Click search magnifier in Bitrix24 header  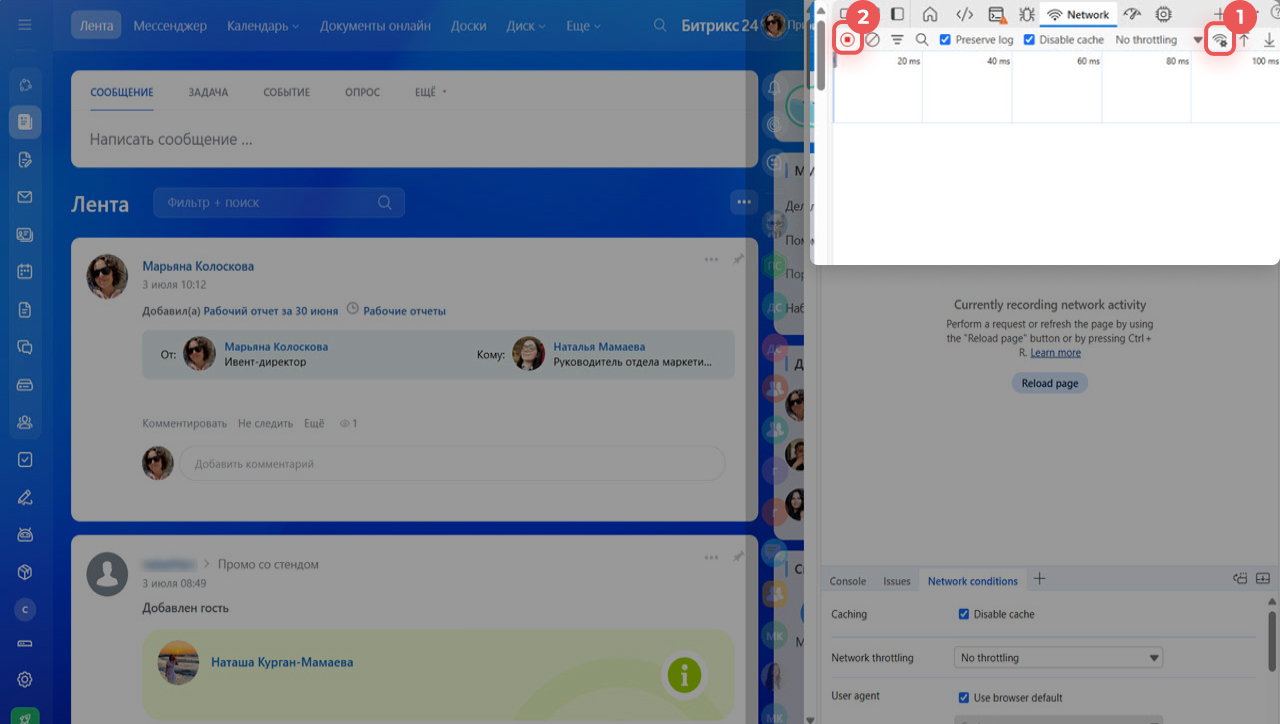[x=659, y=25]
